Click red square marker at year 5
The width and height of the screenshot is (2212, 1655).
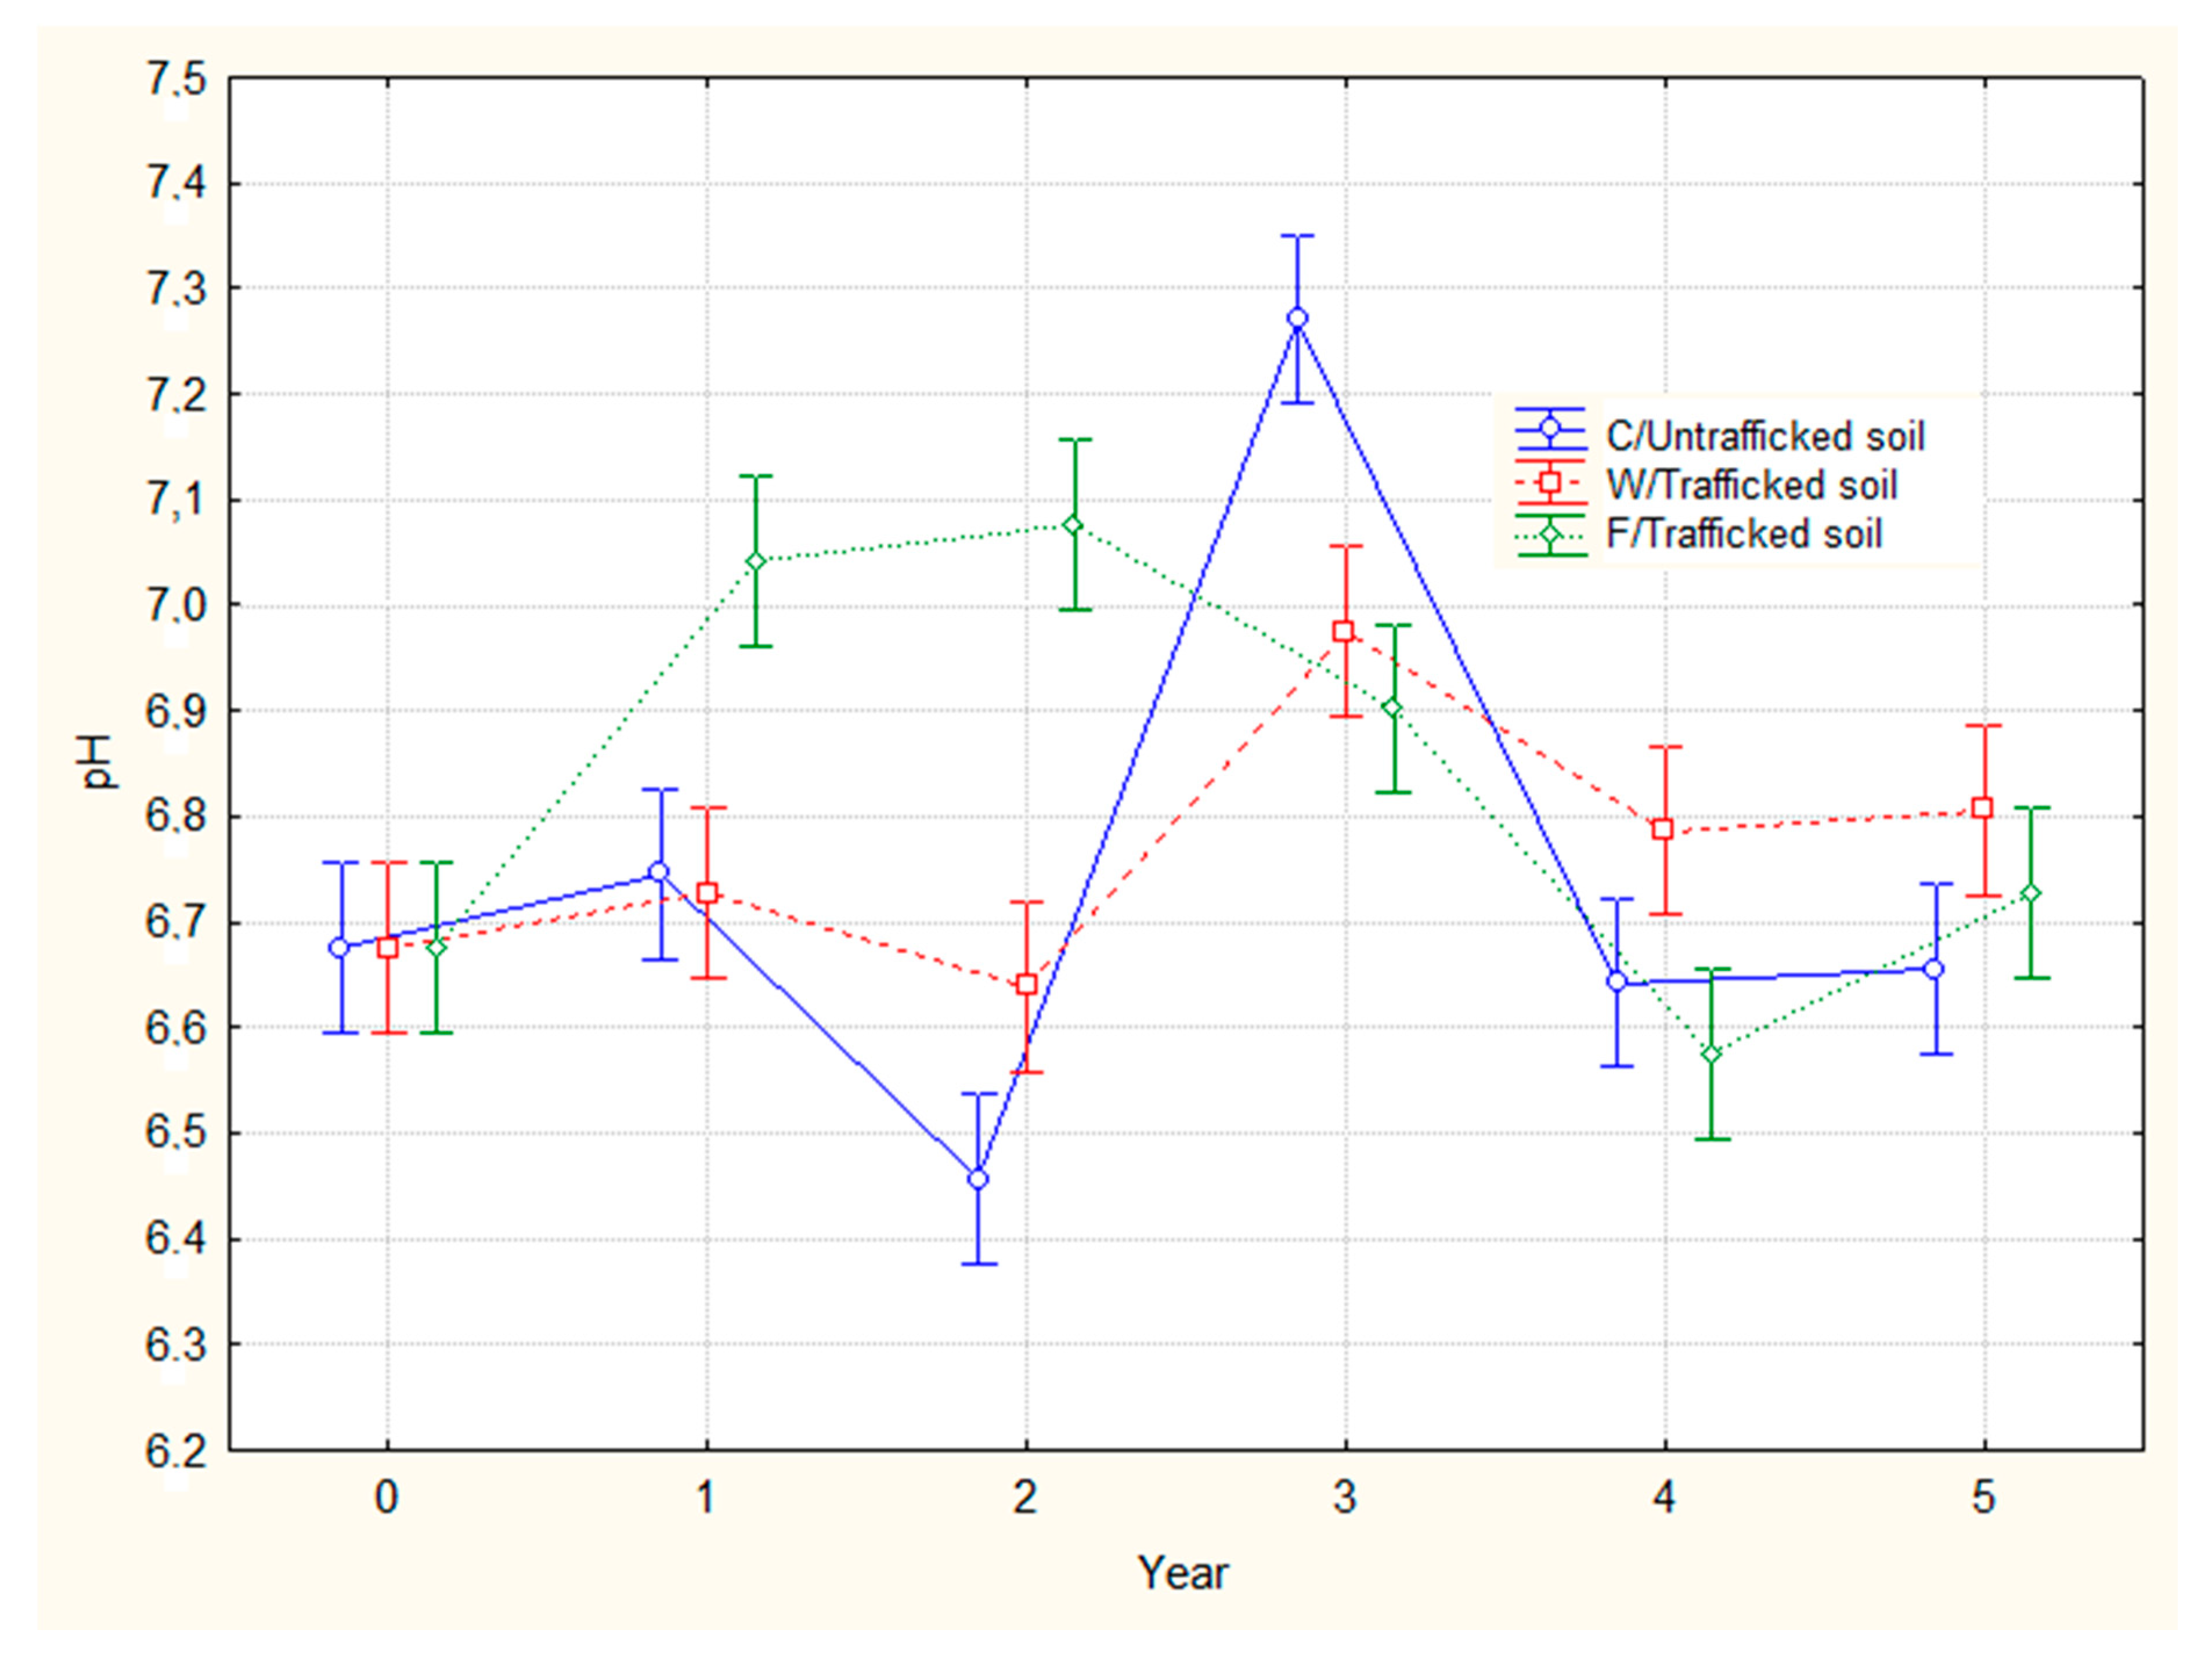coord(1982,808)
